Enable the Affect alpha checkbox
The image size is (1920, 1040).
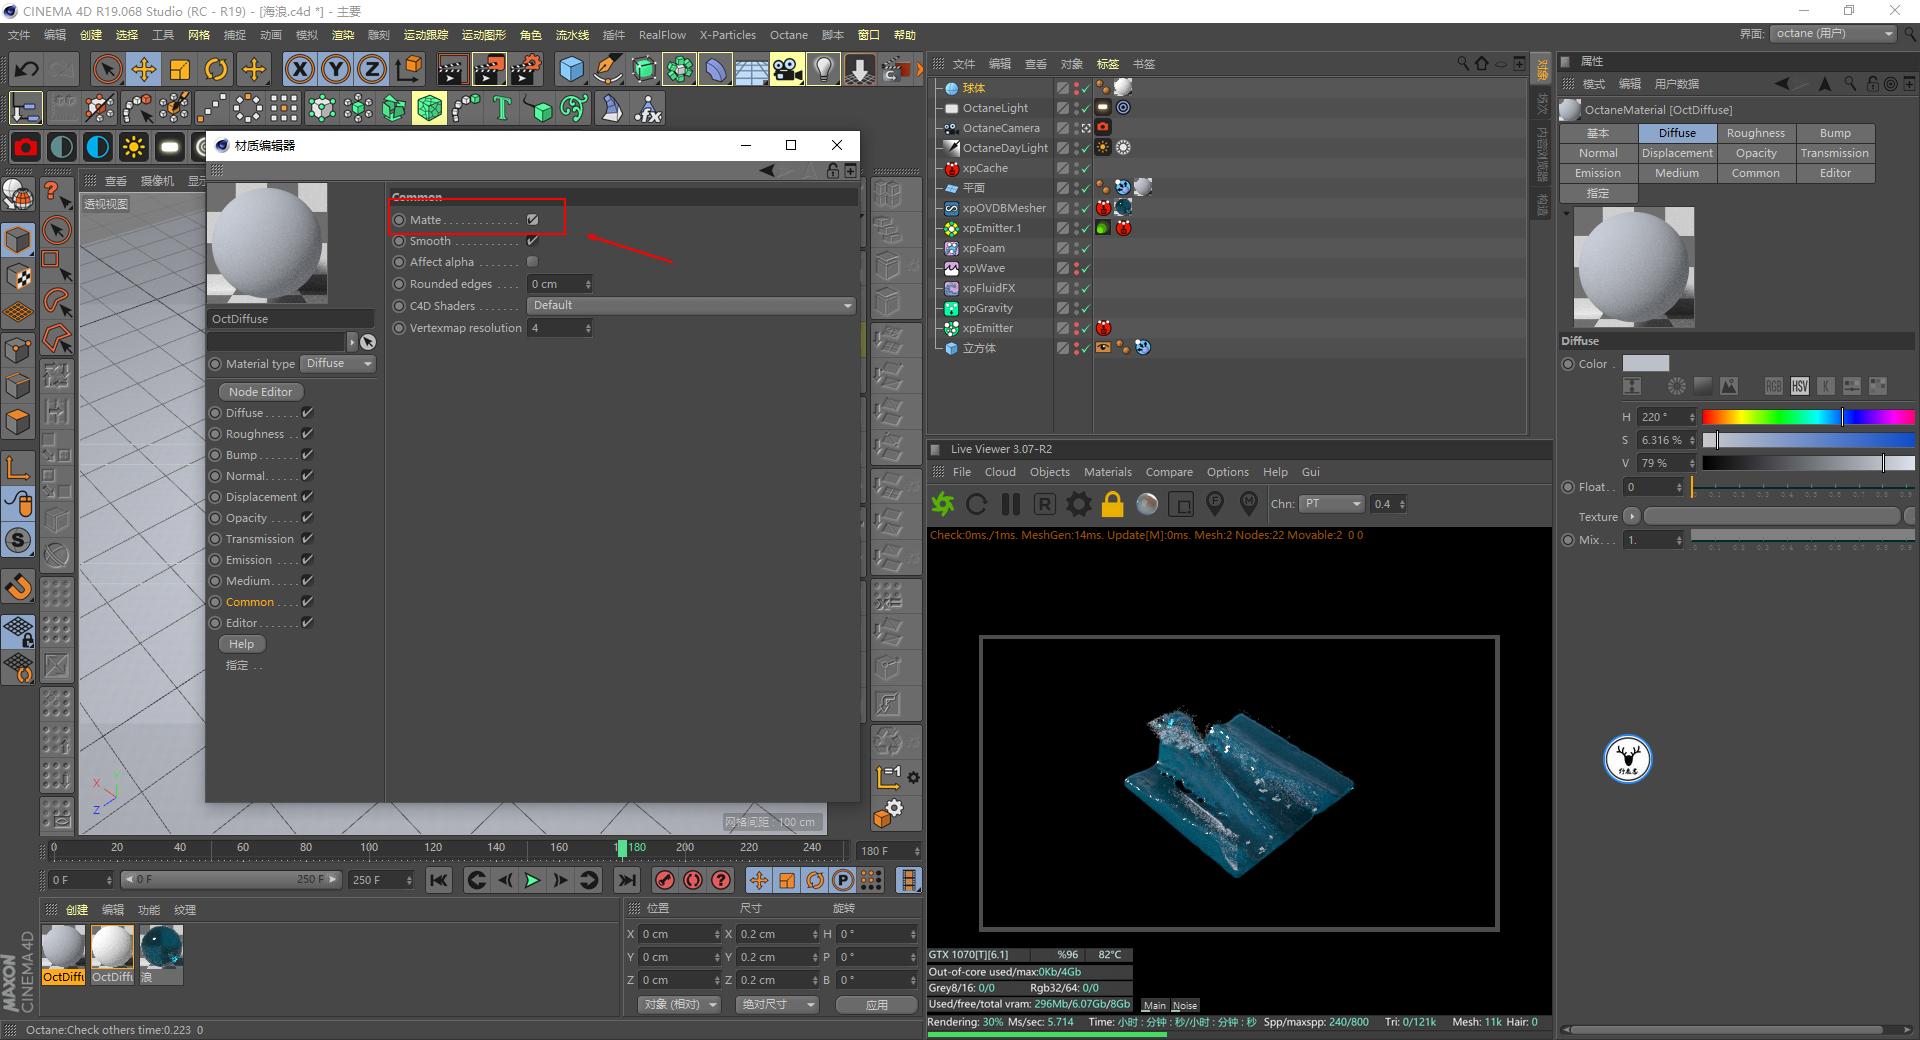tap(532, 262)
